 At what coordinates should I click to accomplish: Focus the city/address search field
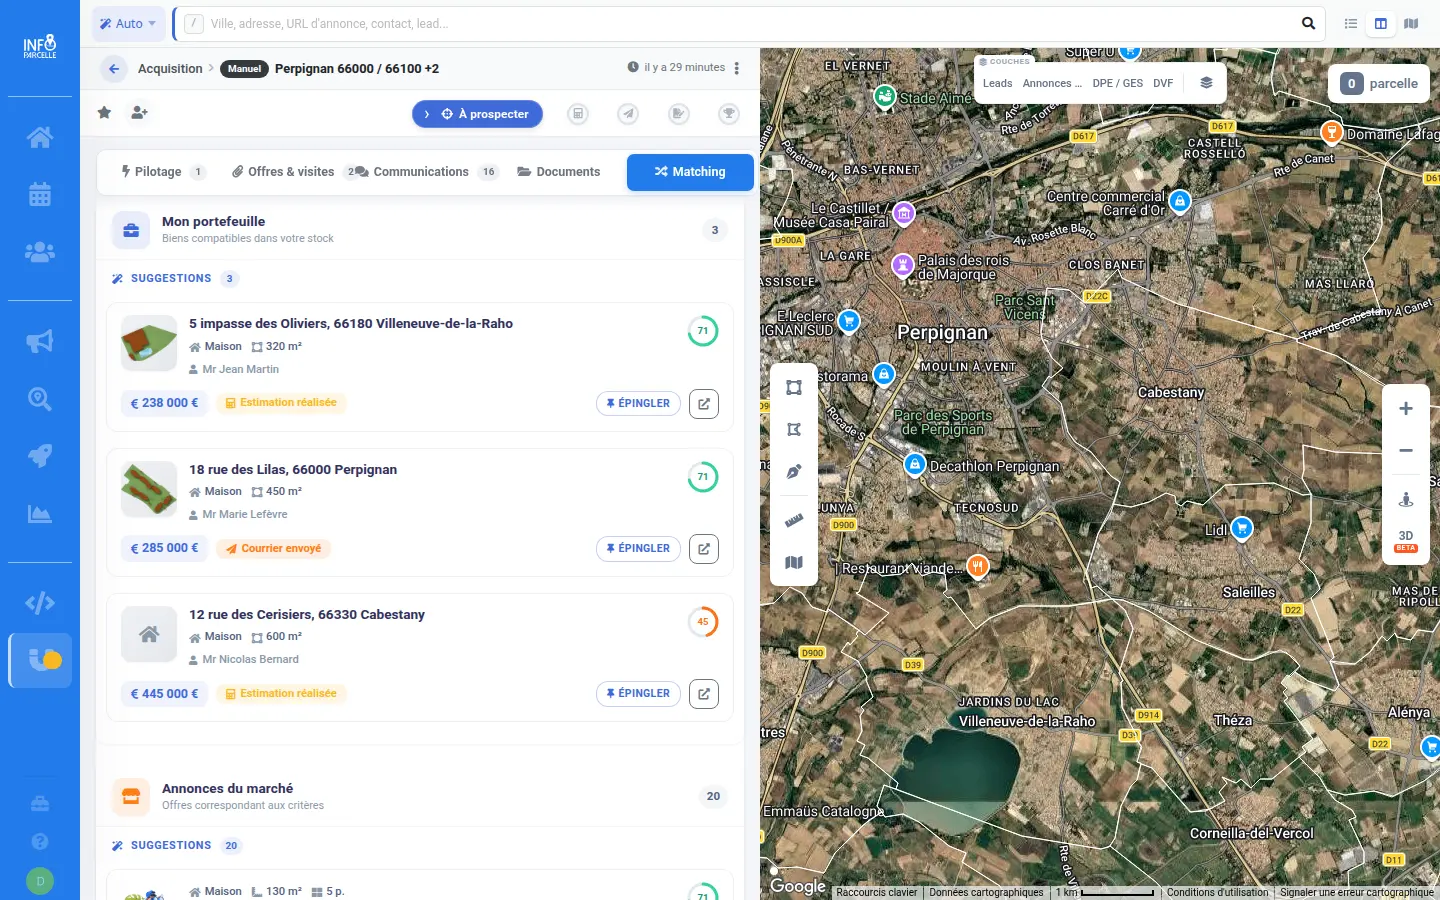click(x=750, y=23)
